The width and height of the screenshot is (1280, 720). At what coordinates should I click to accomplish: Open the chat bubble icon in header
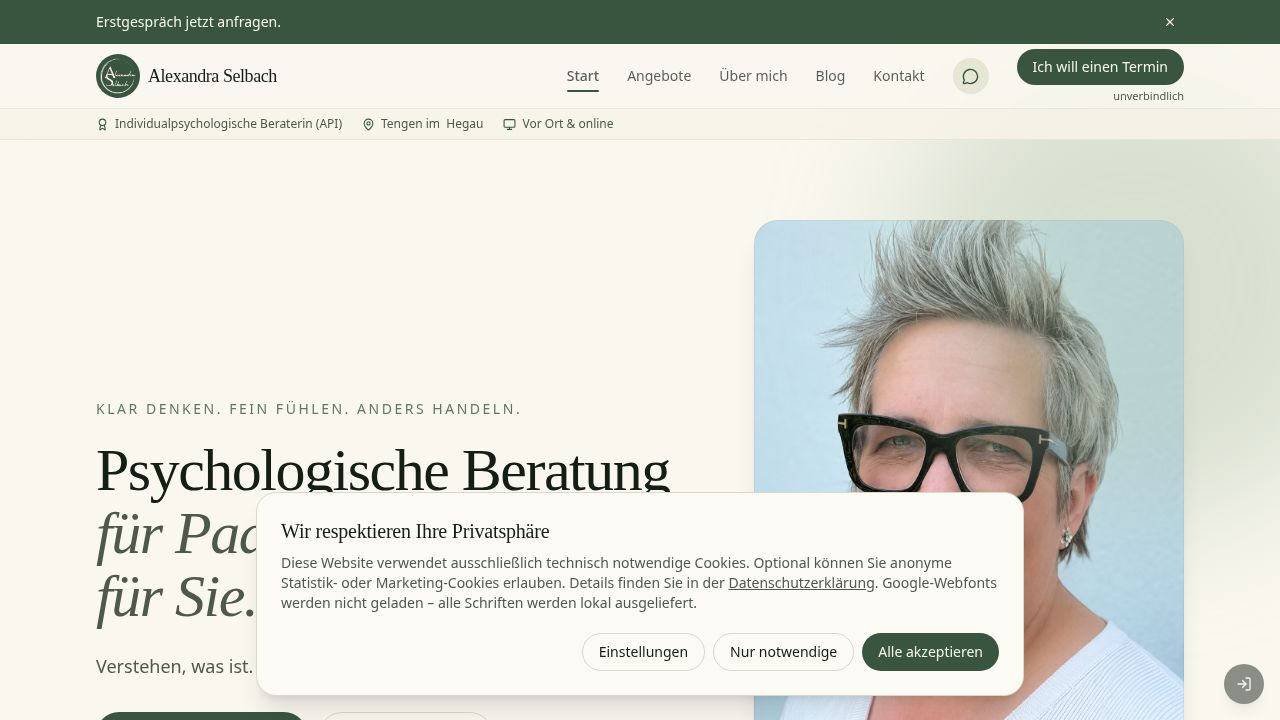[970, 76]
